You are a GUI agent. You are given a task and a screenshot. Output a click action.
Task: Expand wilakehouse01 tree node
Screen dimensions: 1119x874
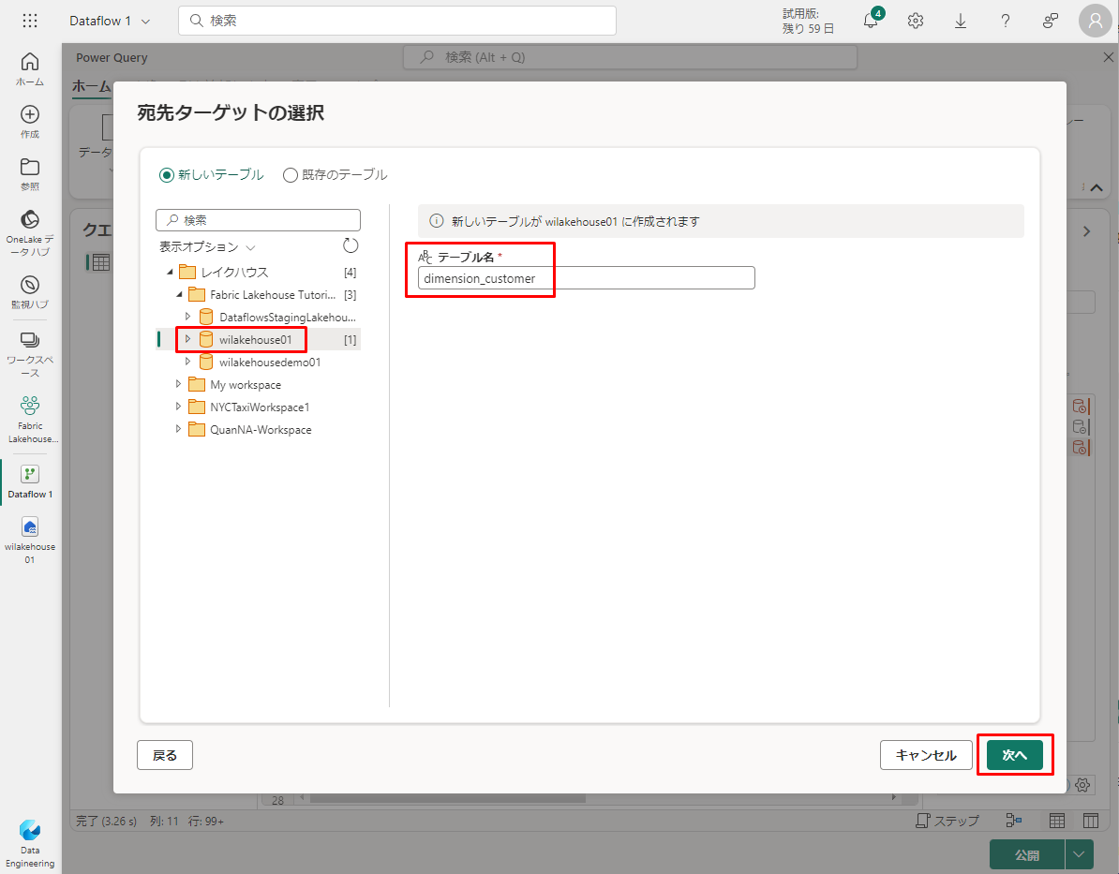tap(188, 339)
